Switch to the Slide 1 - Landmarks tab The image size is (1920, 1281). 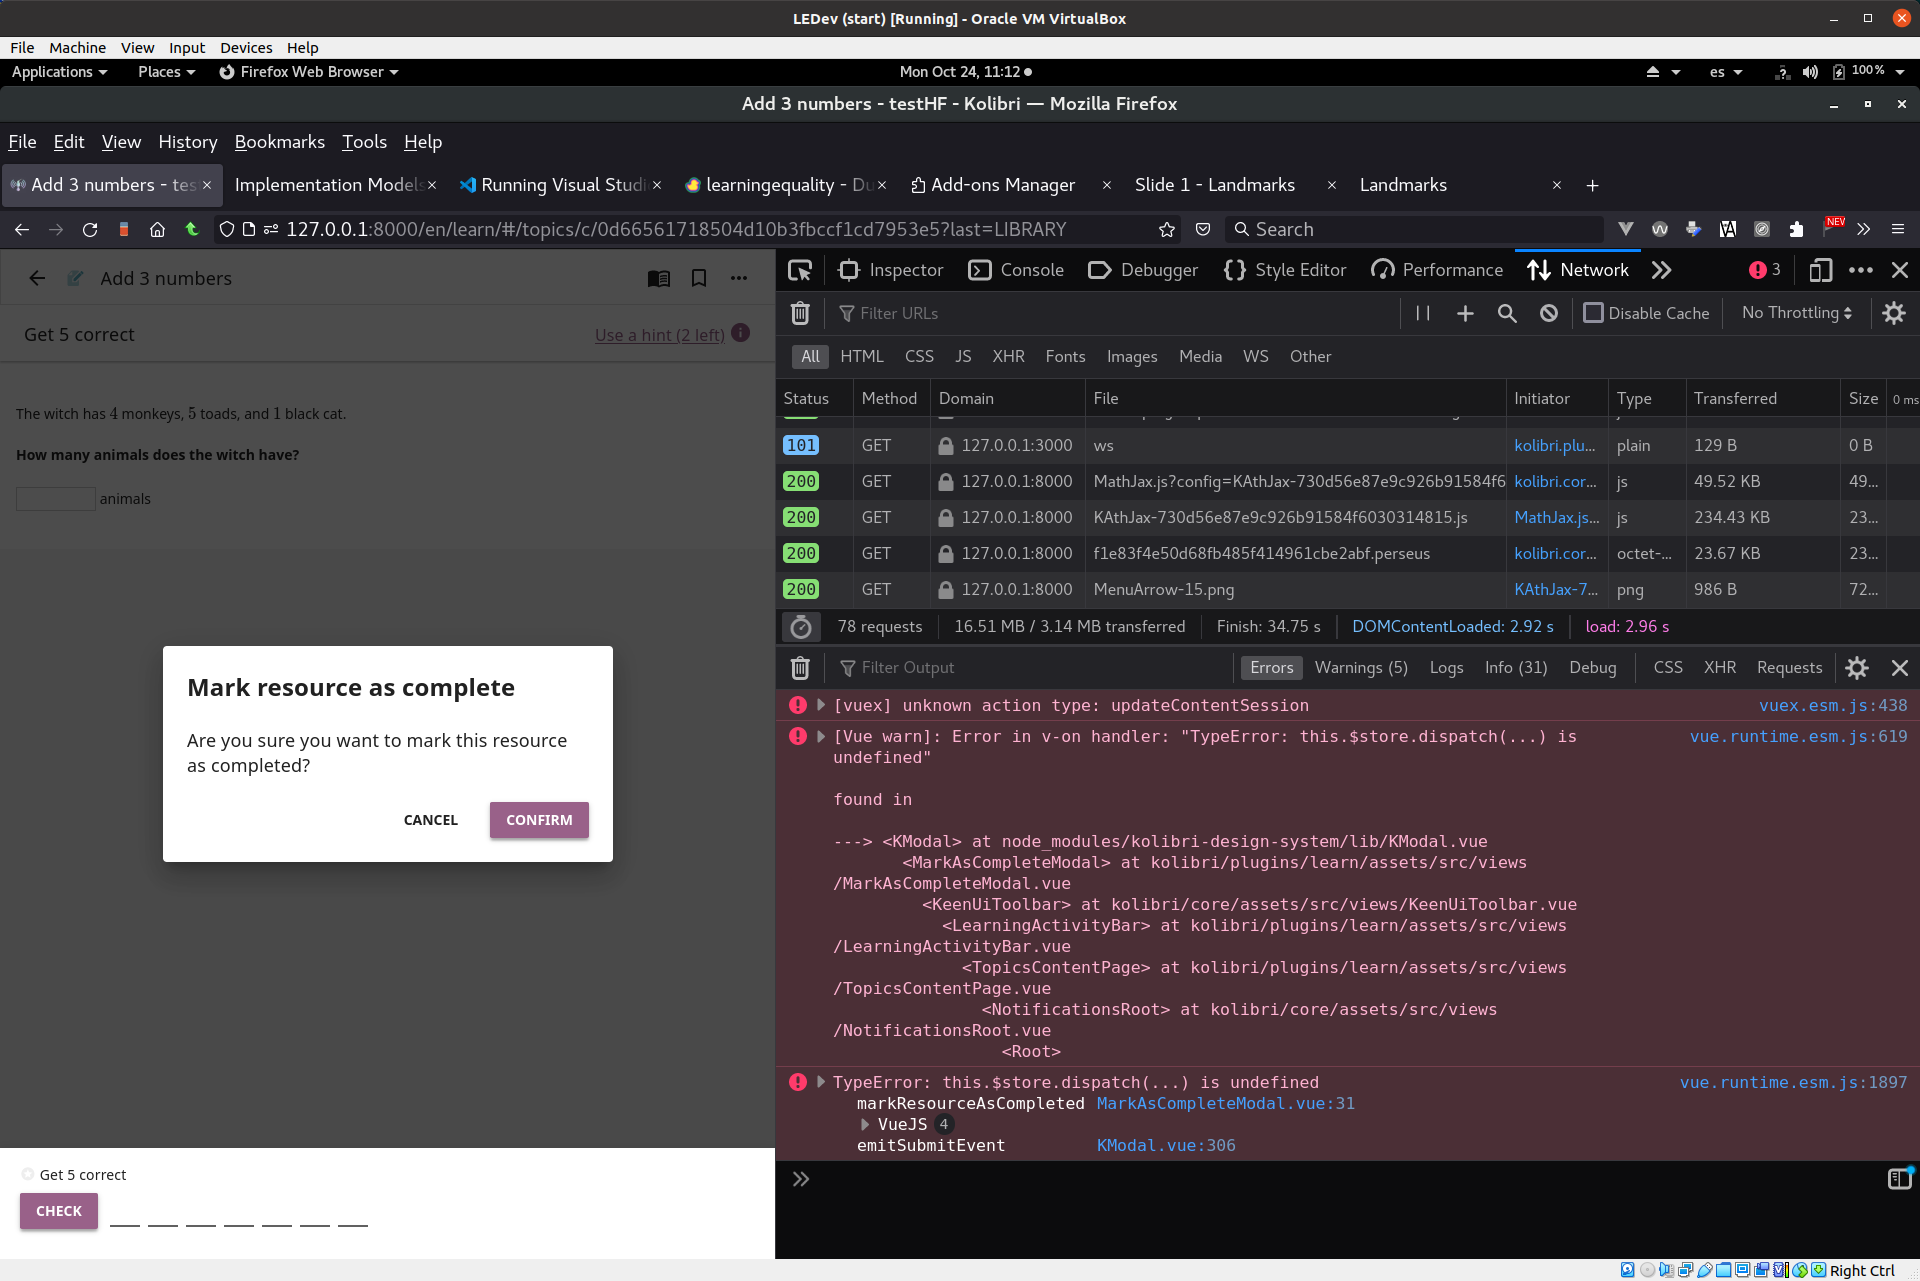1215,185
